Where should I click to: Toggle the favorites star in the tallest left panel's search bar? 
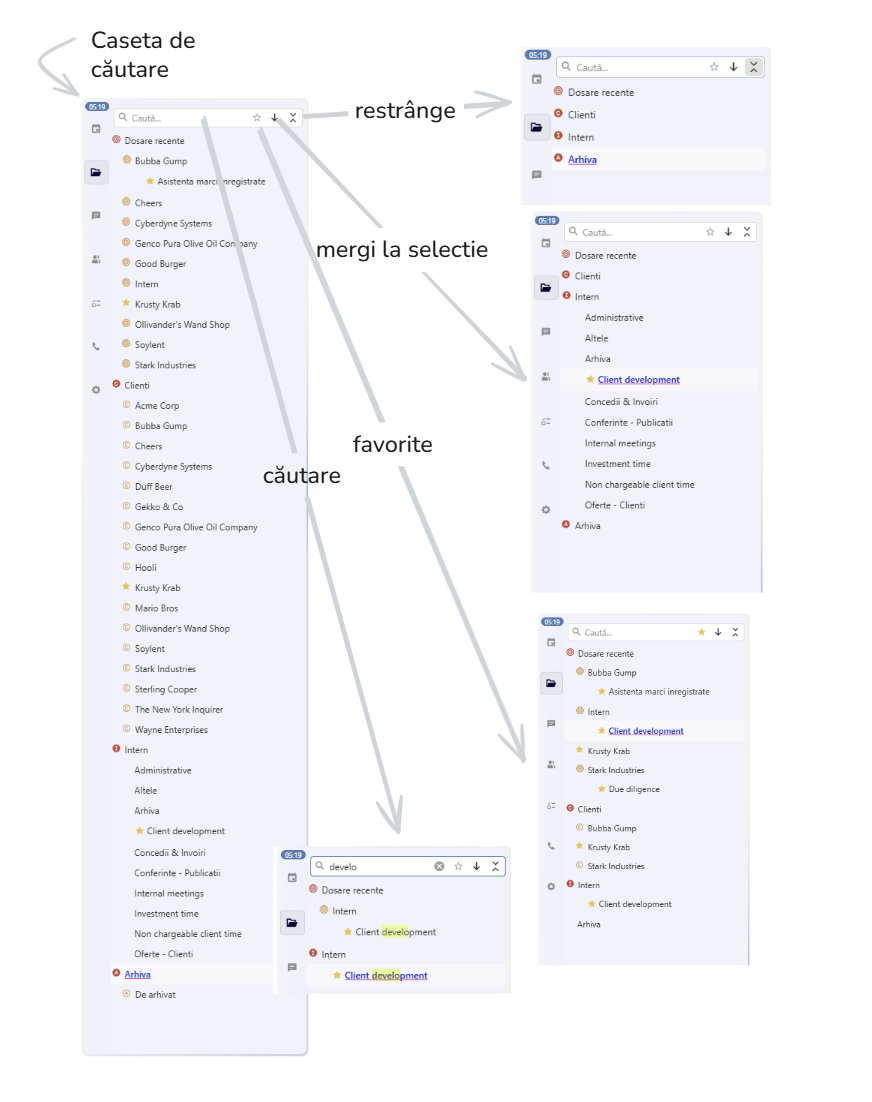[x=257, y=118]
